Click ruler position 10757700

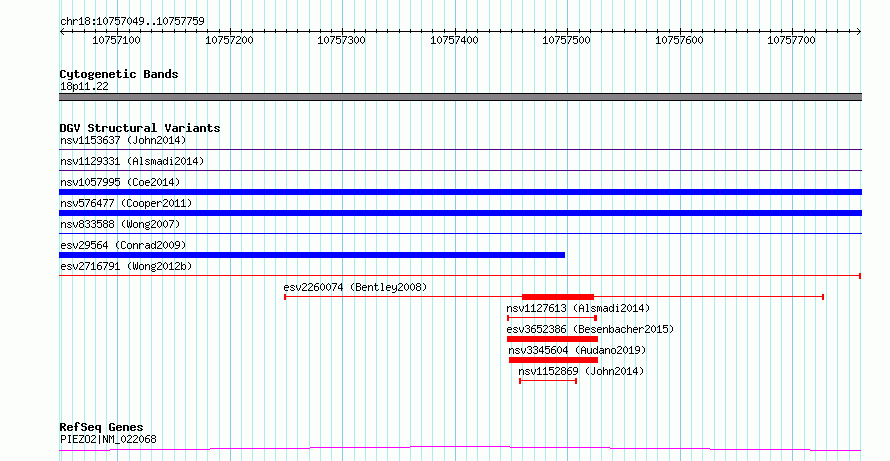(x=791, y=40)
